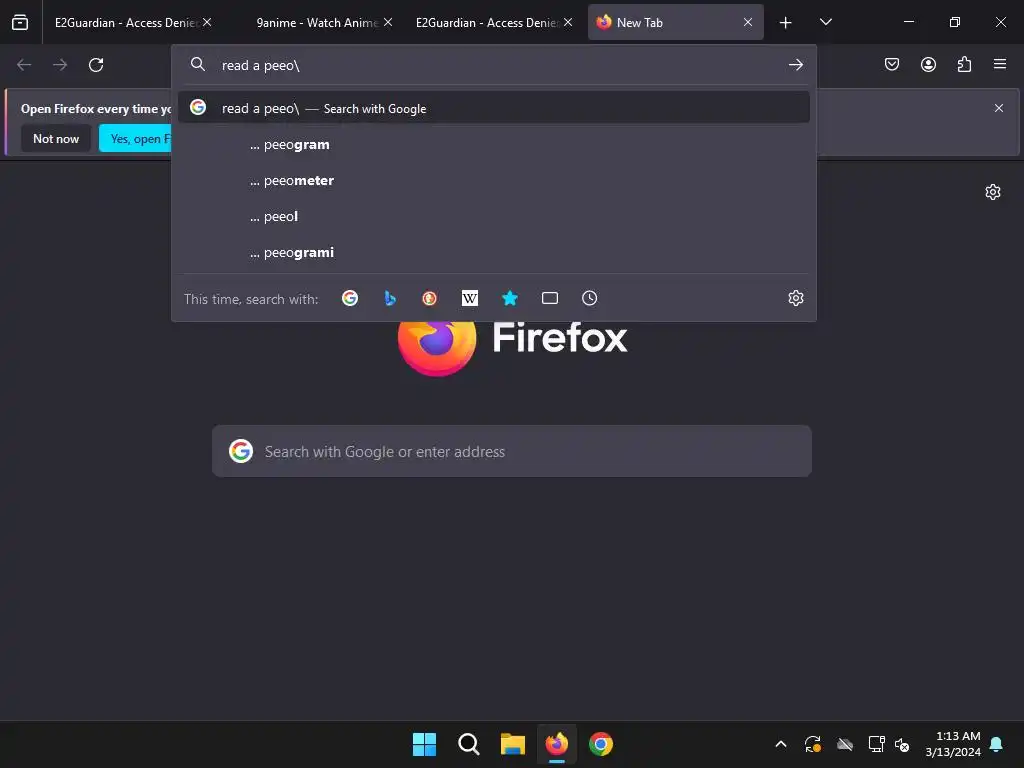Select the 'peeogrami' search suggestion
This screenshot has width=1024, height=768.
click(x=494, y=252)
